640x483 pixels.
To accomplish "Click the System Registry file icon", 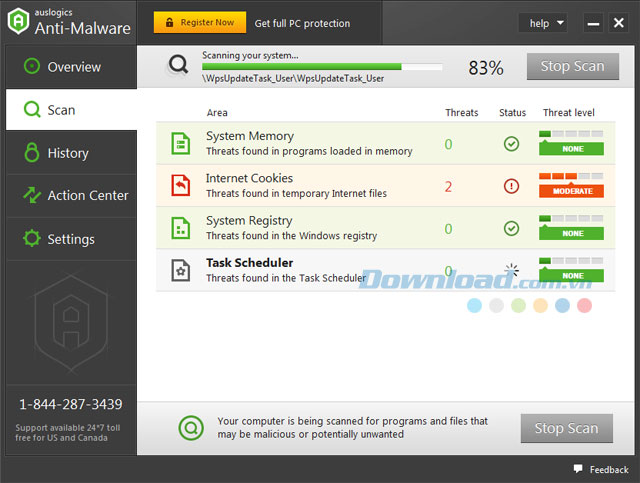I will [180, 228].
